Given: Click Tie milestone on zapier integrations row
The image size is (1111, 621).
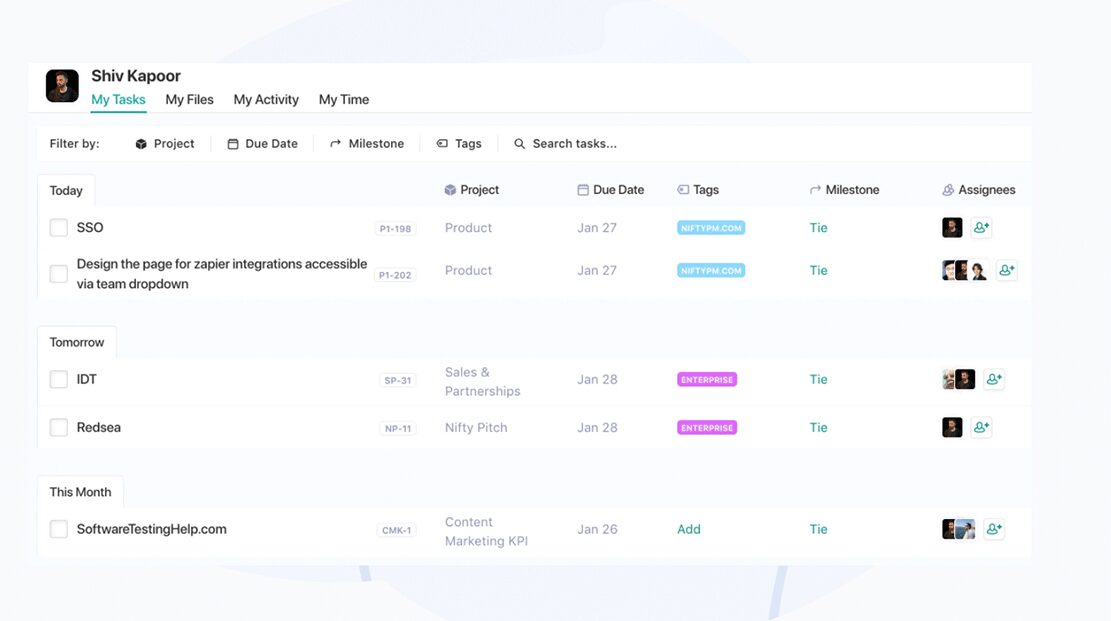Looking at the screenshot, I should pos(818,270).
